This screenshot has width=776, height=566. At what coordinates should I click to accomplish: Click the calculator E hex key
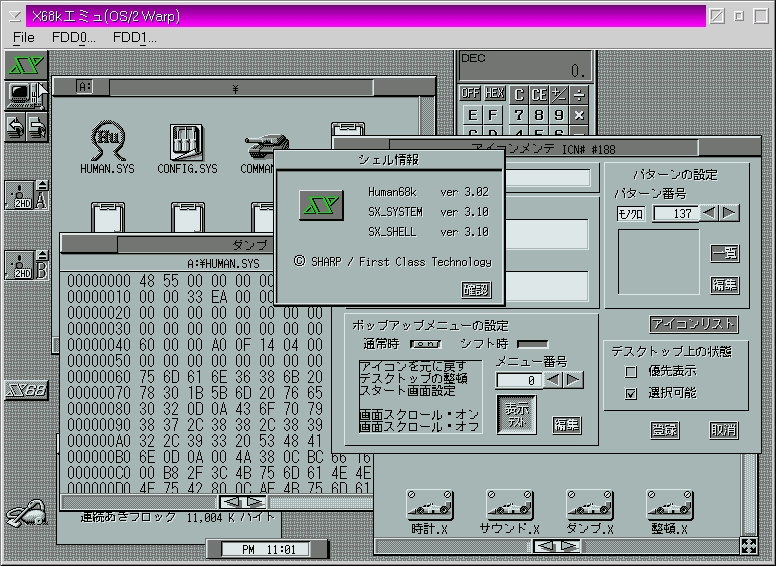(472, 115)
